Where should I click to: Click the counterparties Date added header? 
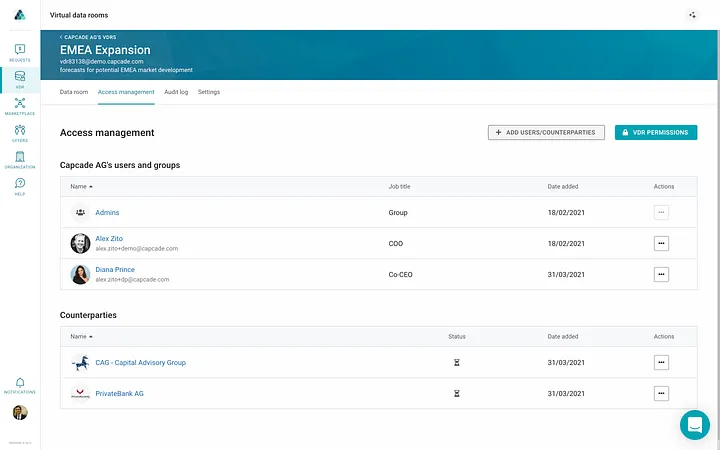coord(562,337)
